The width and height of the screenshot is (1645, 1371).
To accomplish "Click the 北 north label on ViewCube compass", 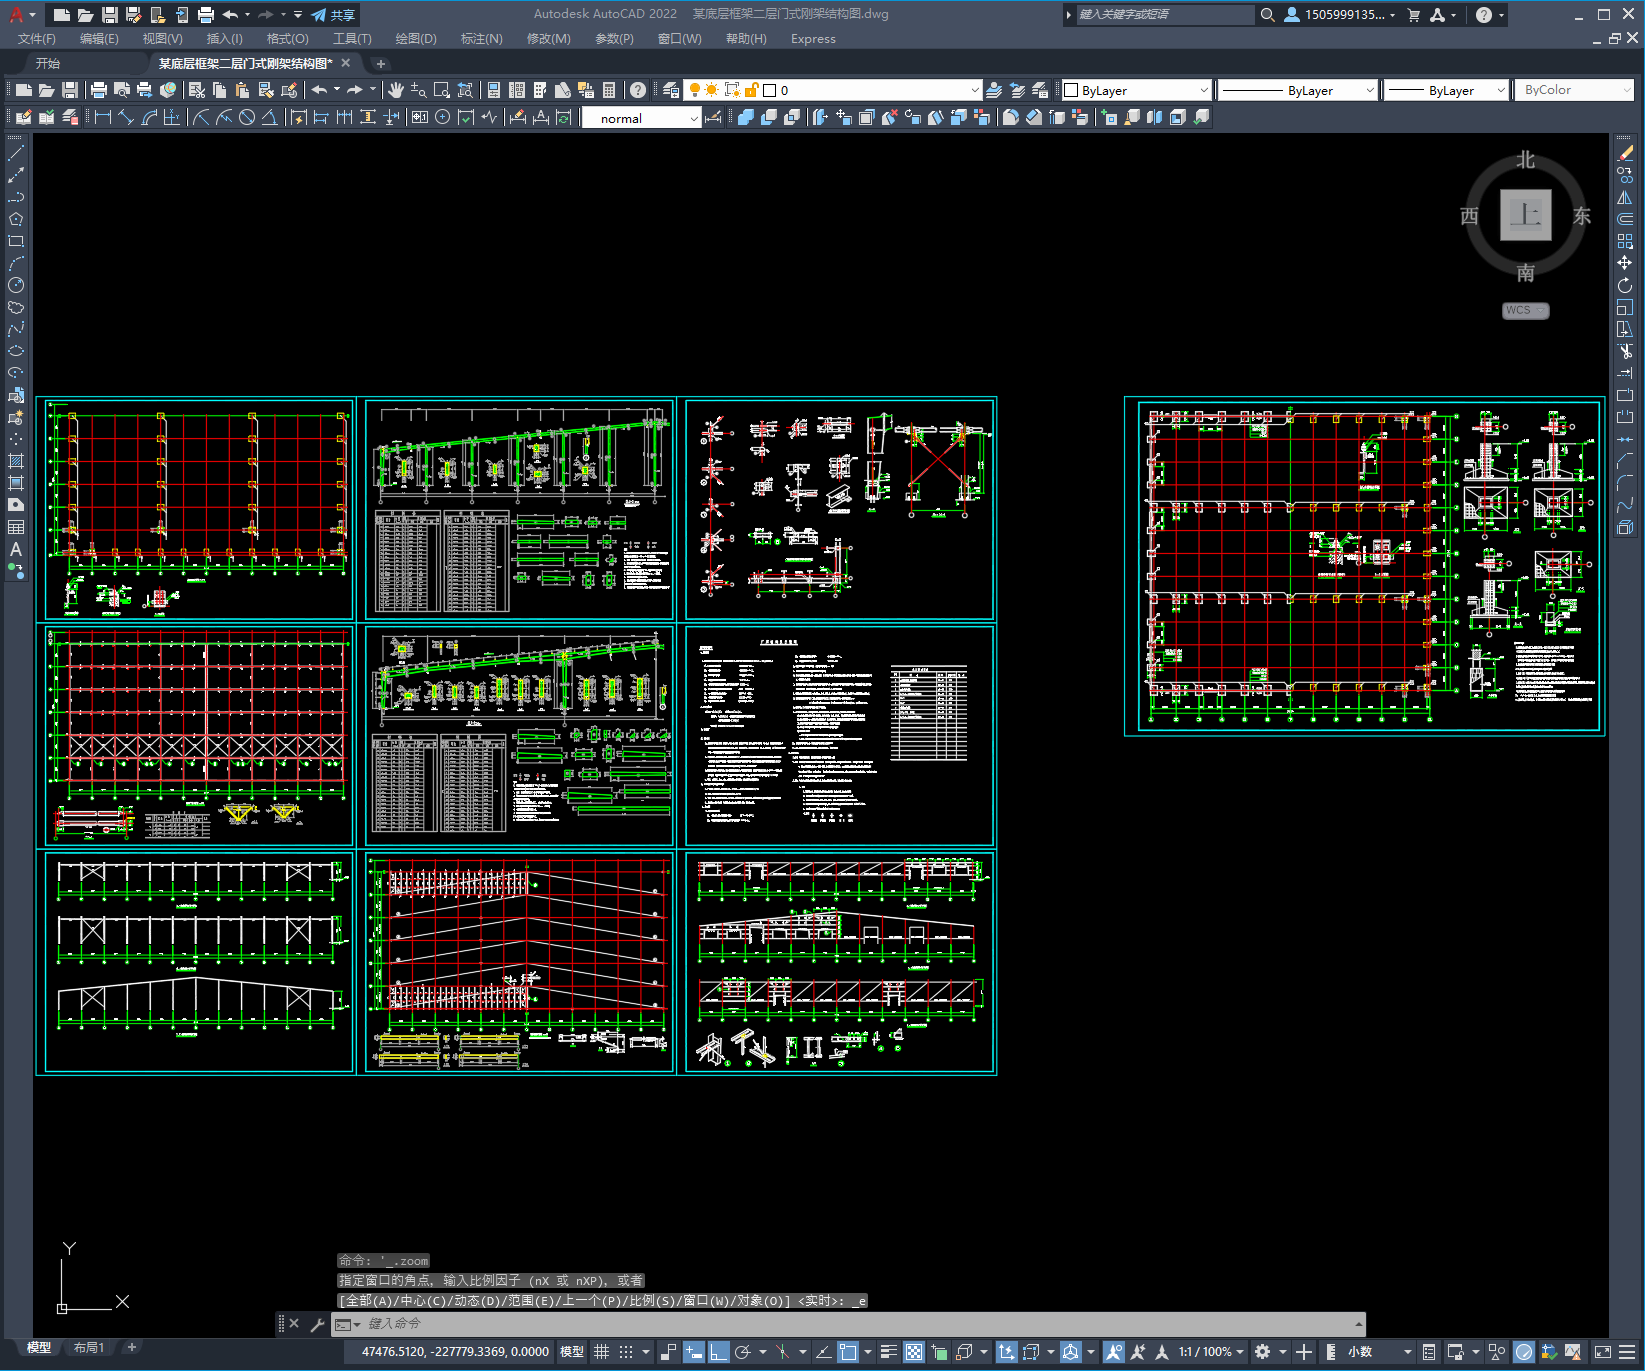I will 1525,160.
